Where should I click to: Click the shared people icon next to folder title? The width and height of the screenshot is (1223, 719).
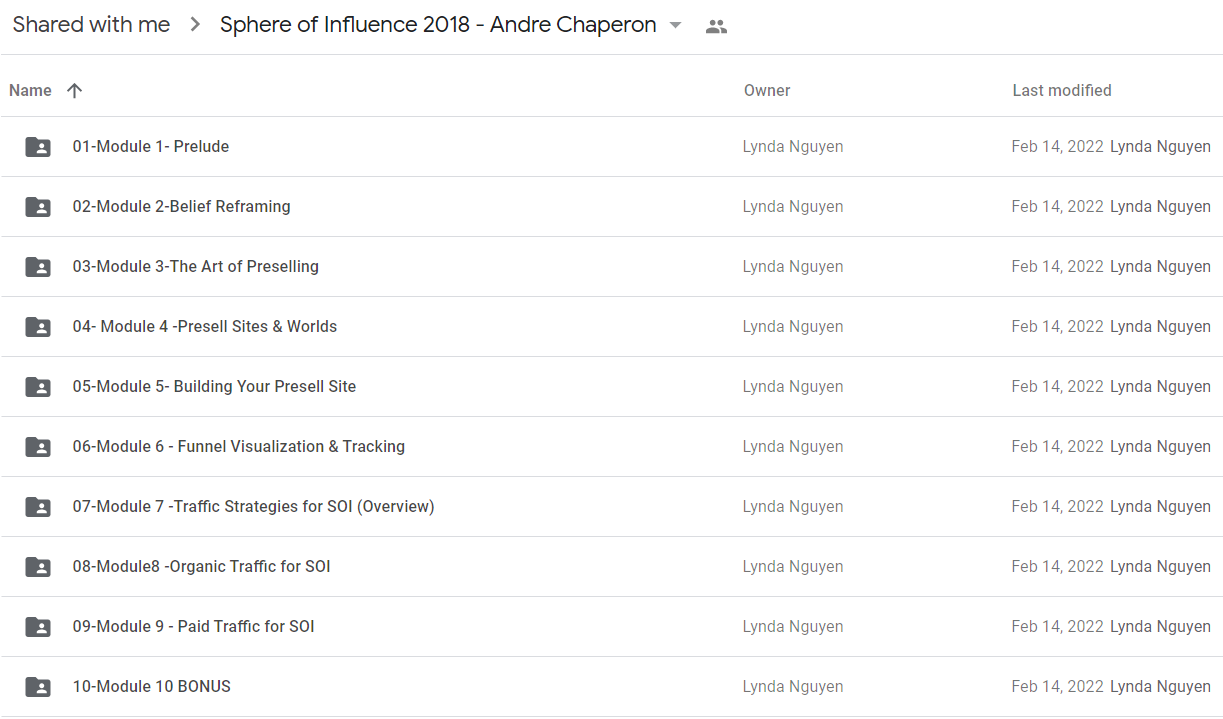point(716,27)
